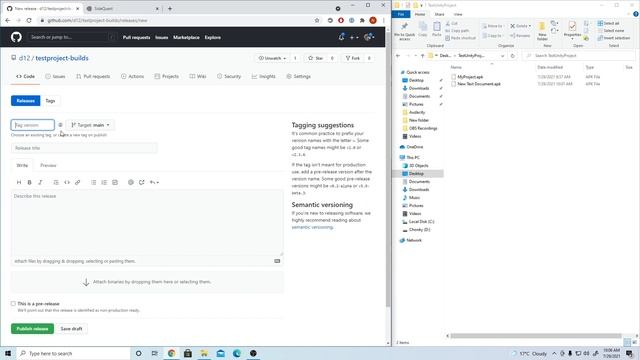Open Windows Start menu
This screenshot has width=640, height=360.
click(8, 353)
